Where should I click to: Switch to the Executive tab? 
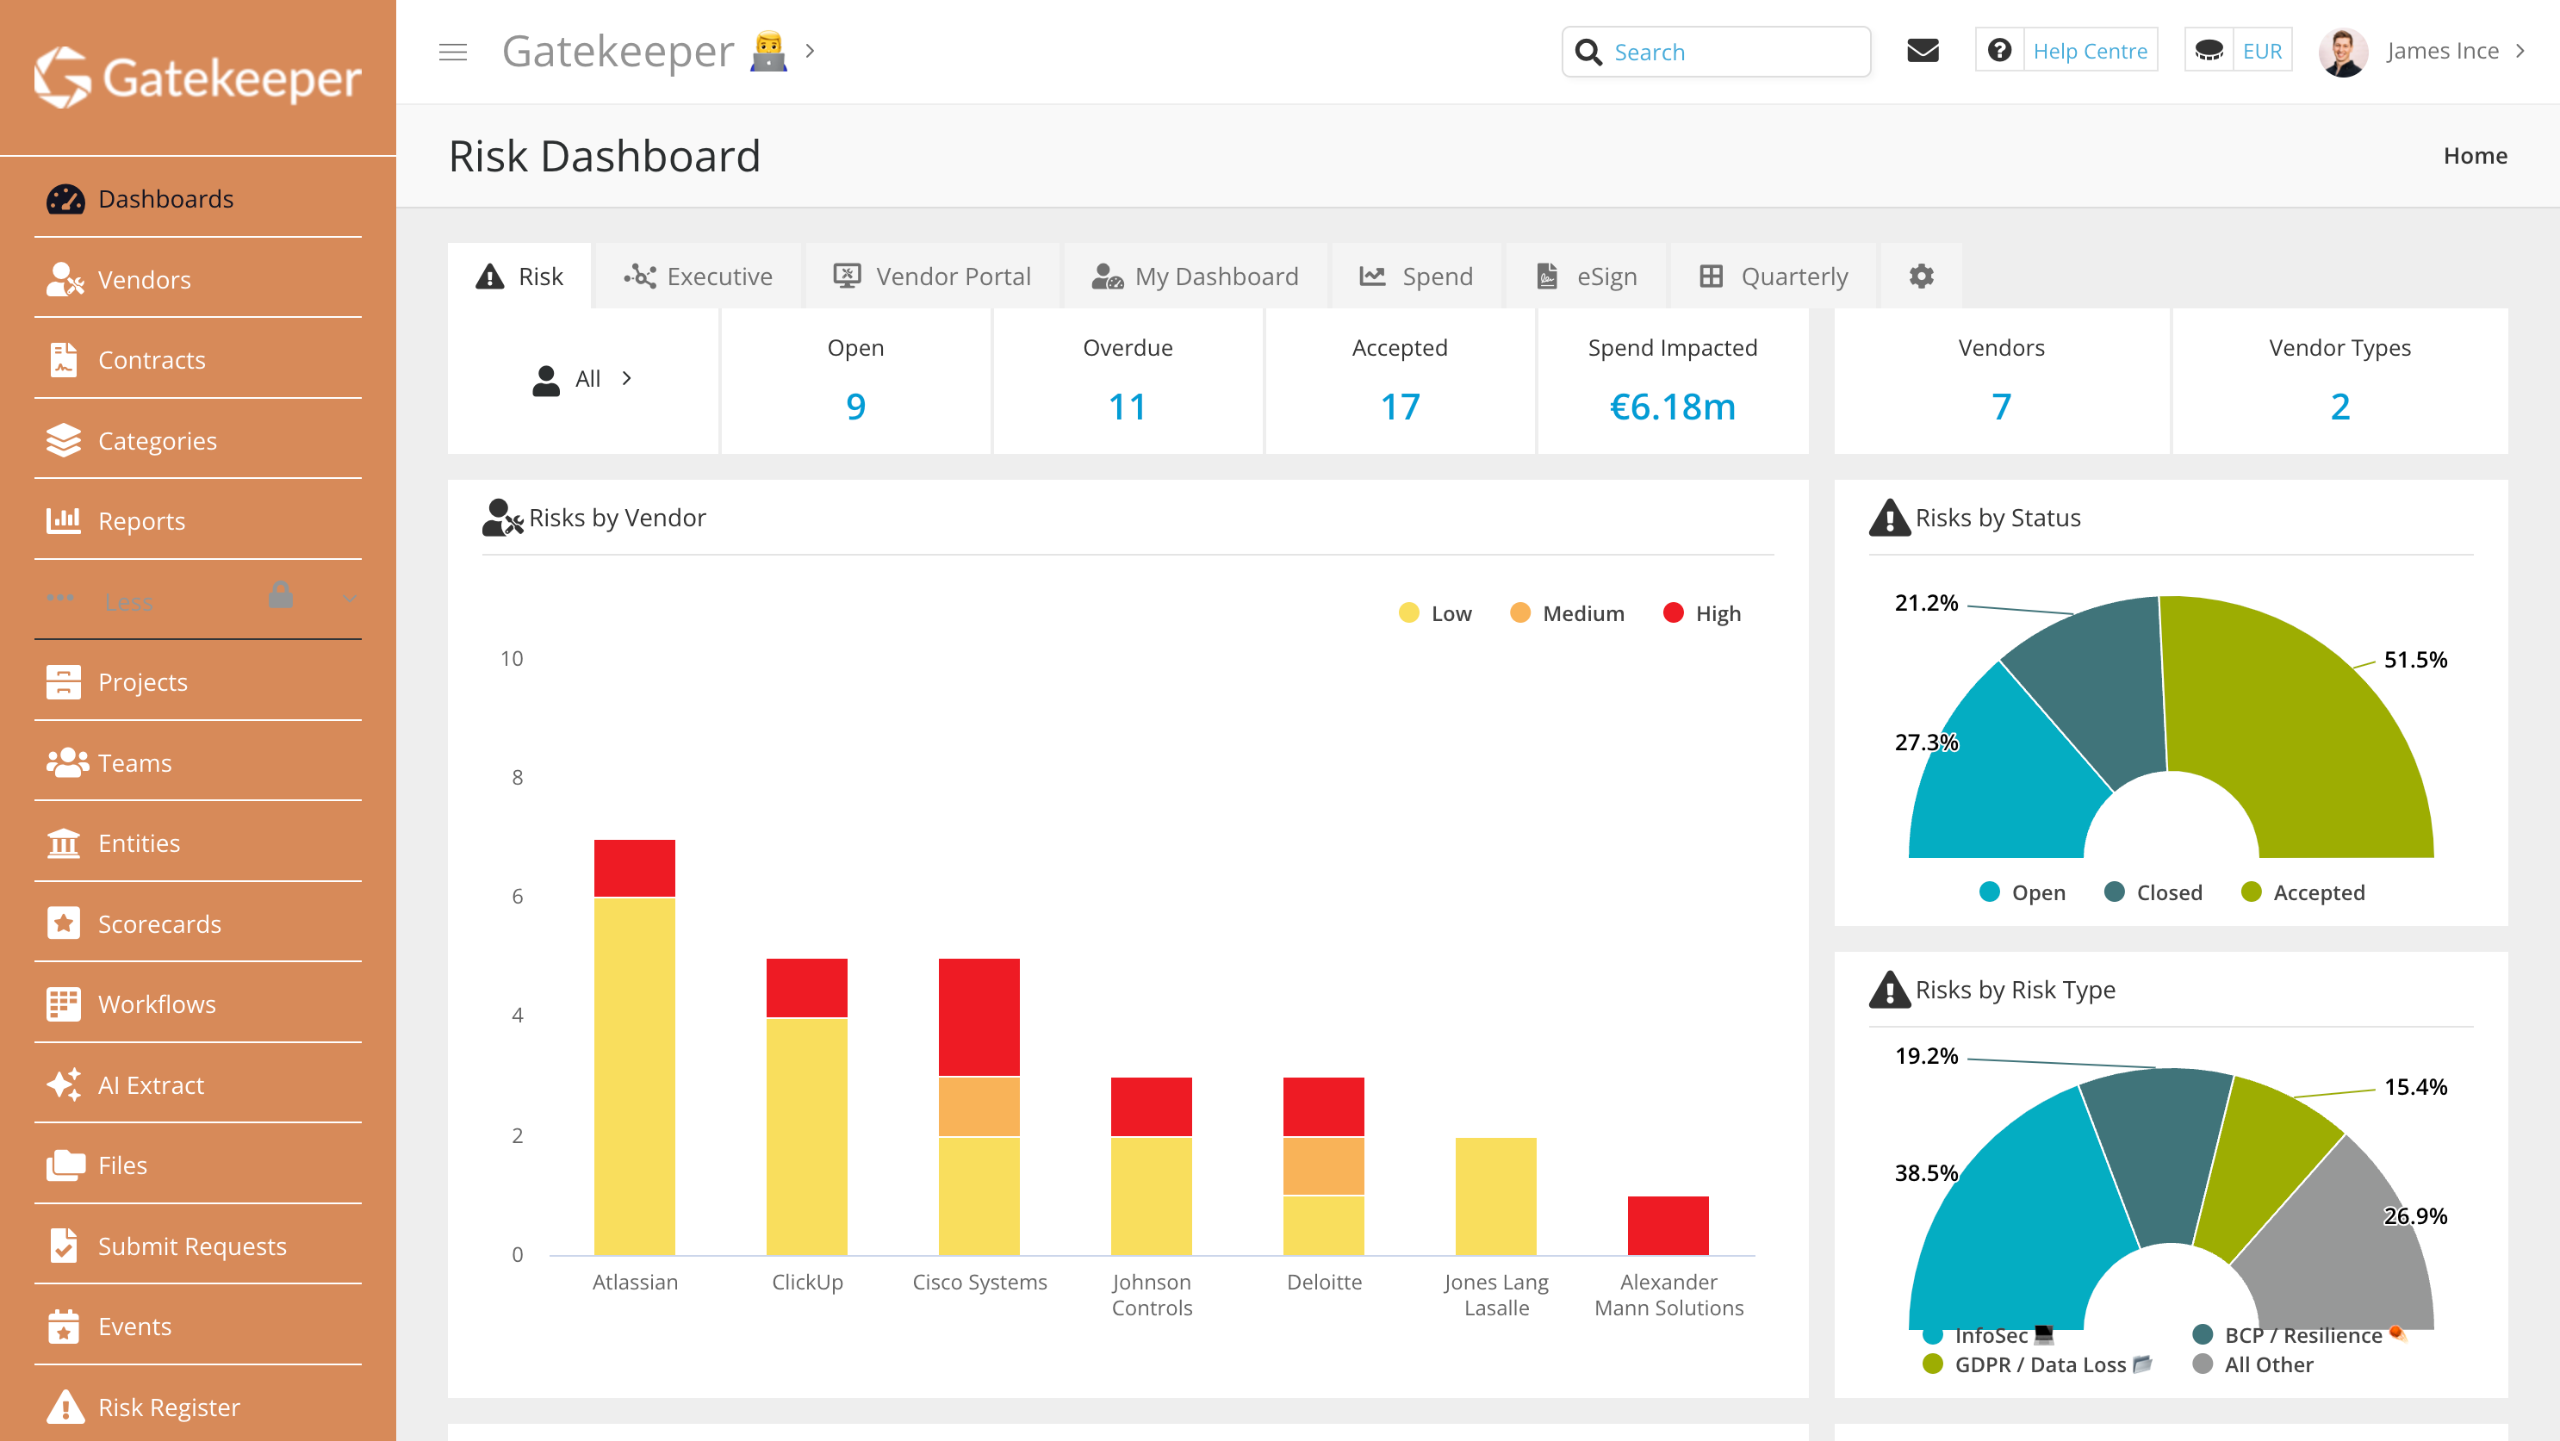(x=698, y=276)
